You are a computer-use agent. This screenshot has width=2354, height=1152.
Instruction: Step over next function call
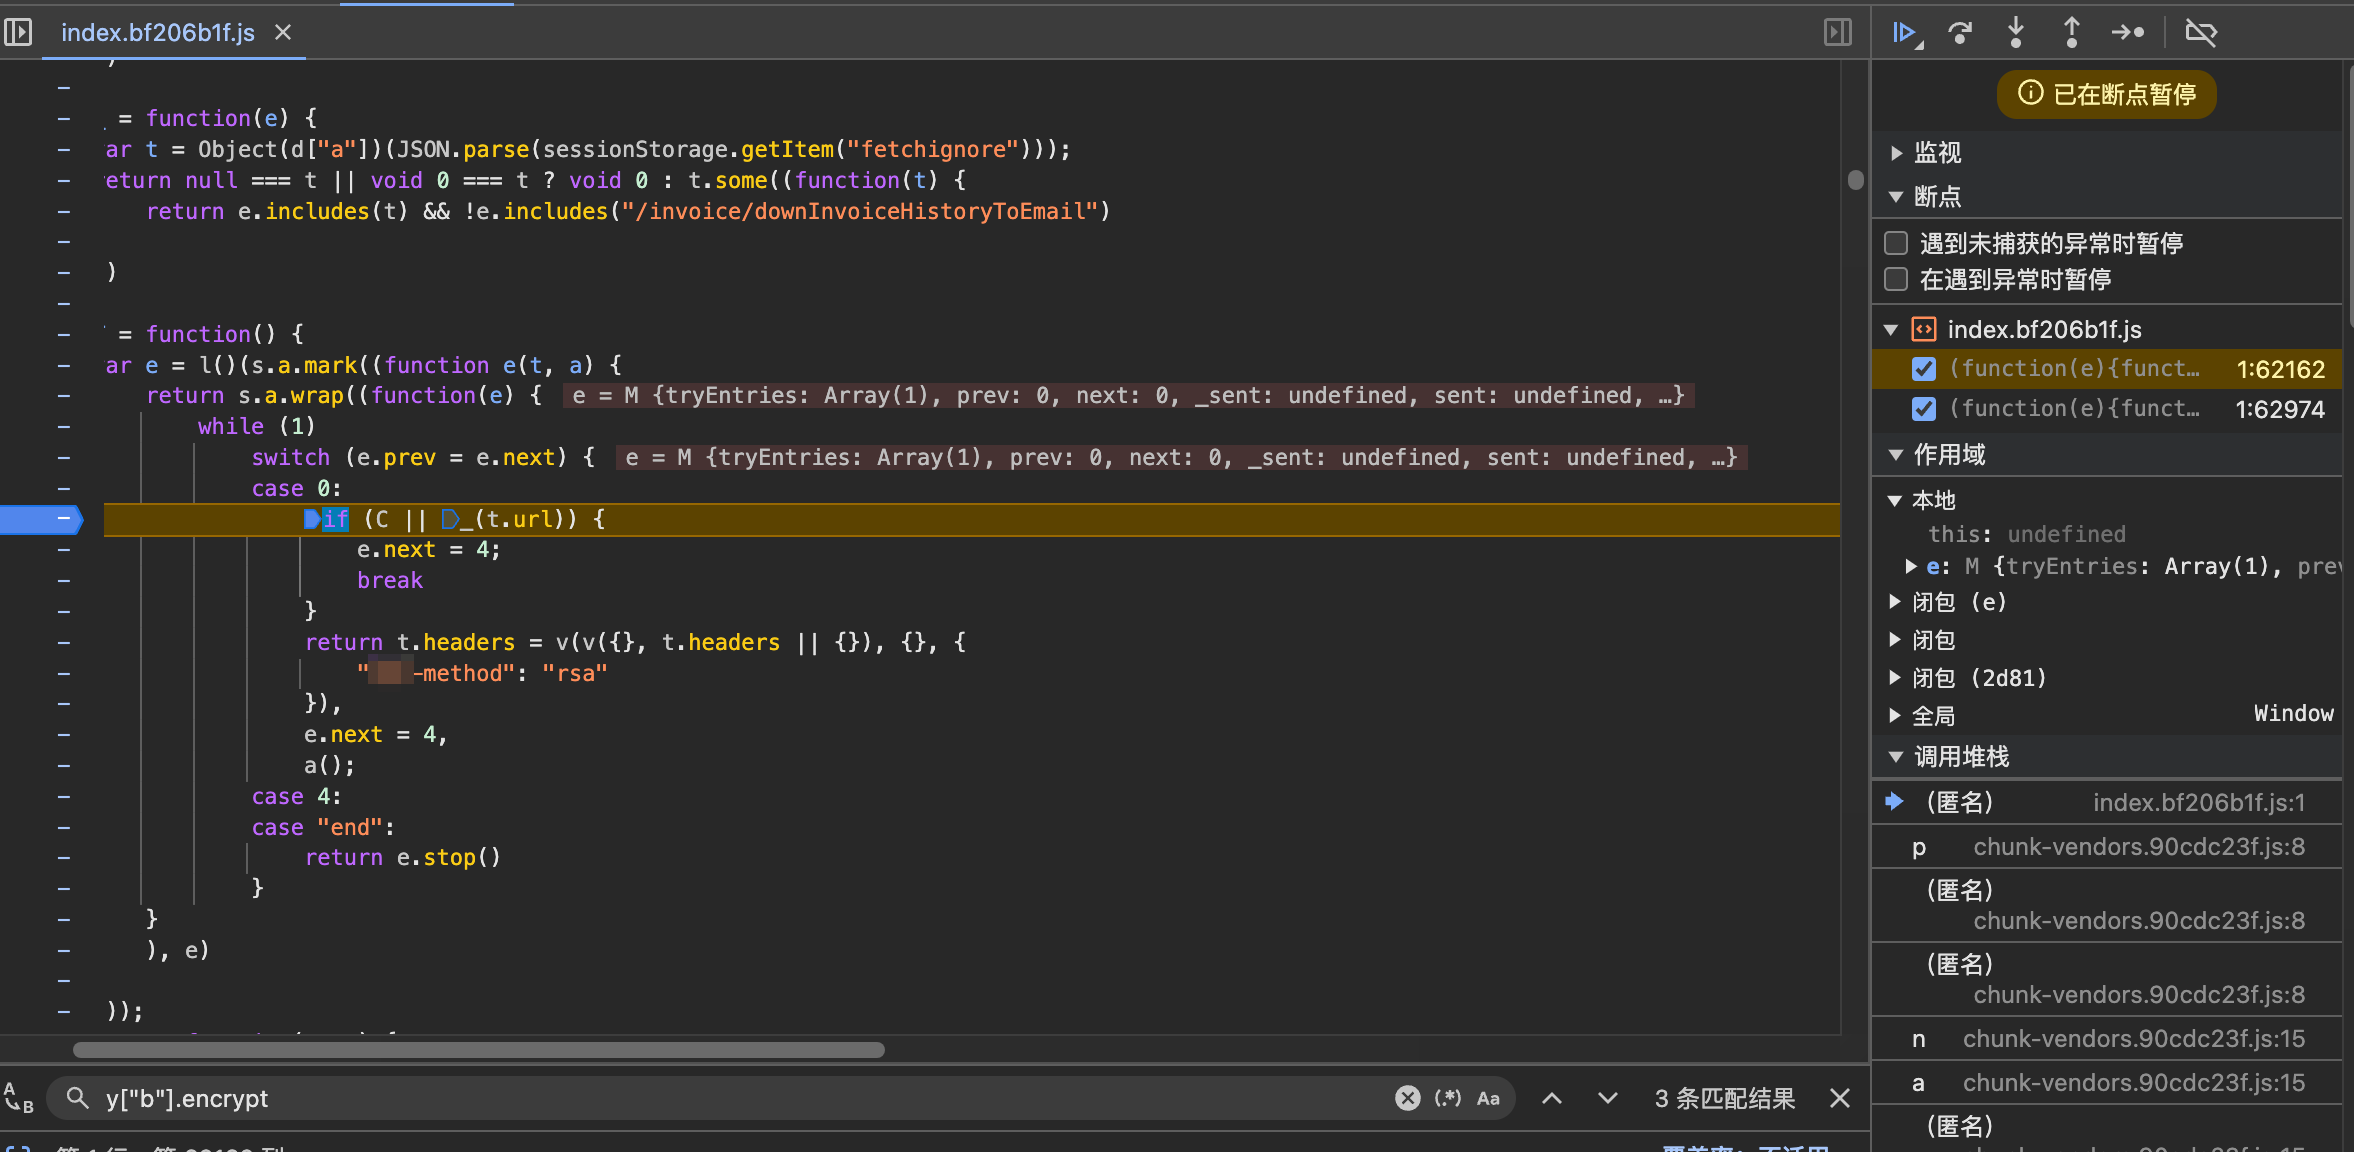click(x=1961, y=33)
